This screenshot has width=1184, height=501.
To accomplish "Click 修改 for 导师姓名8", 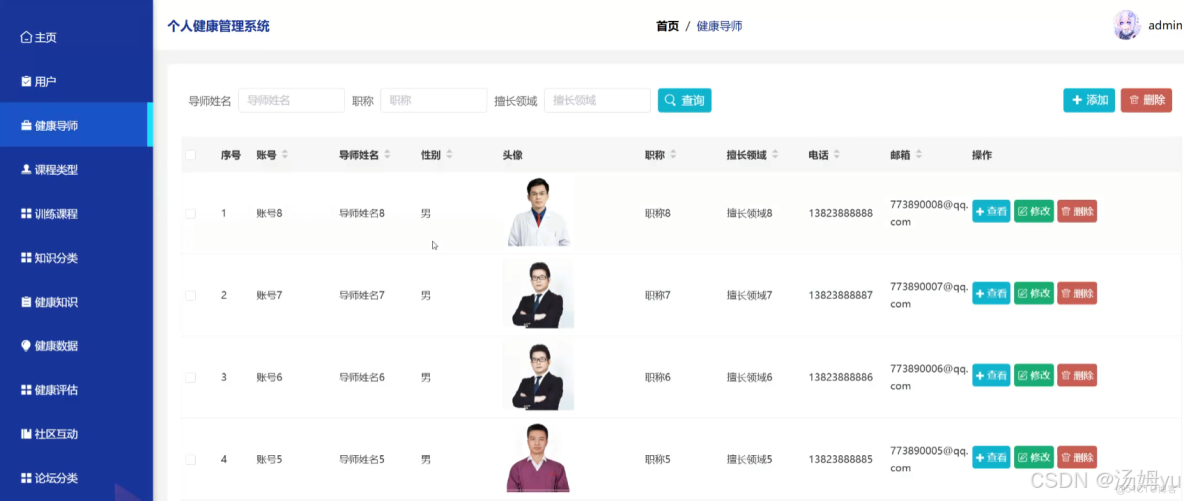I will 1034,212.
